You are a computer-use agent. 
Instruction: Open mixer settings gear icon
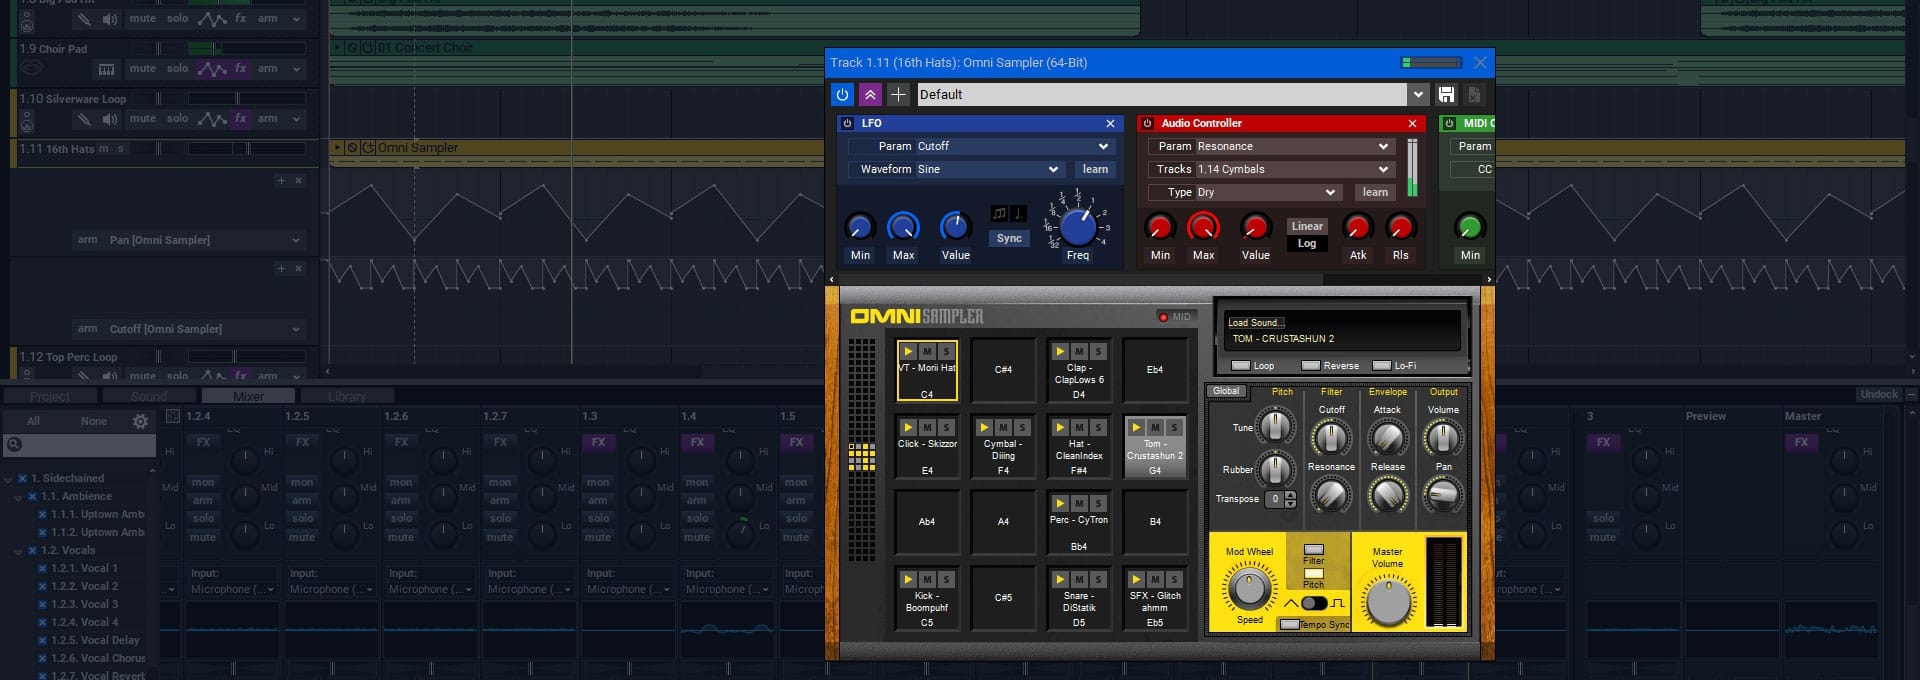[140, 421]
